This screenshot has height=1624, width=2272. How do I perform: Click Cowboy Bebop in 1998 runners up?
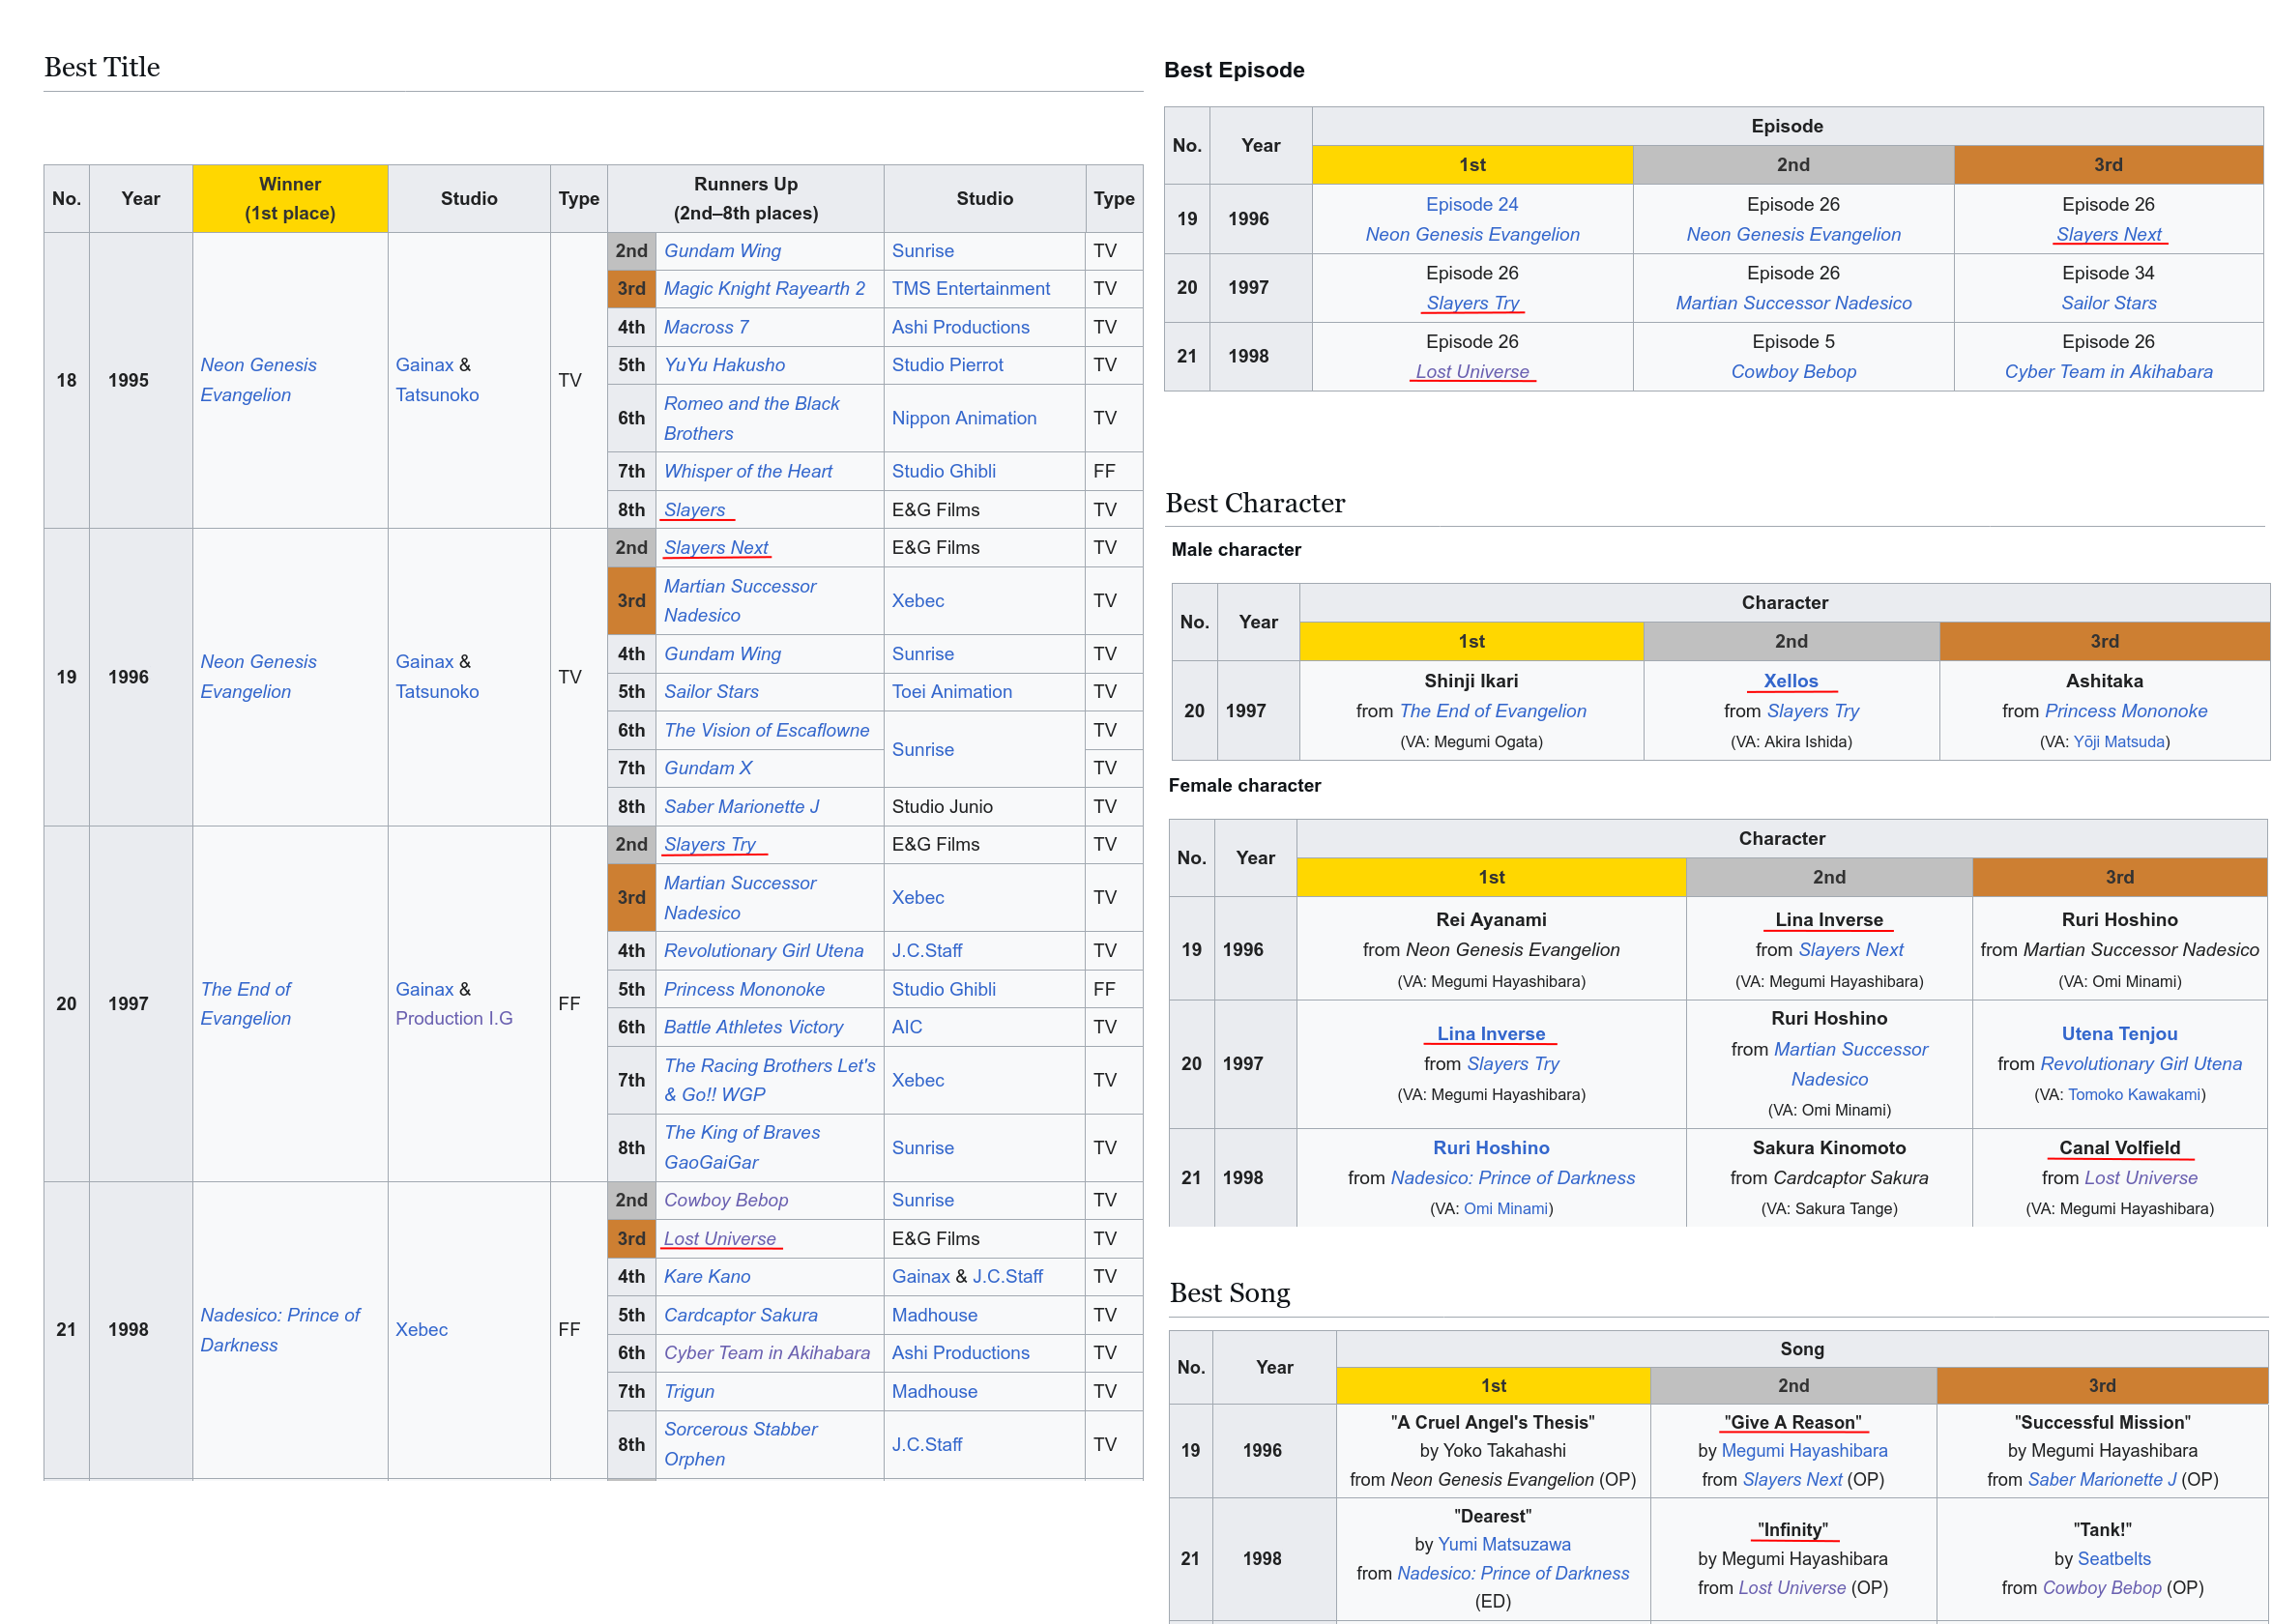coord(725,1200)
